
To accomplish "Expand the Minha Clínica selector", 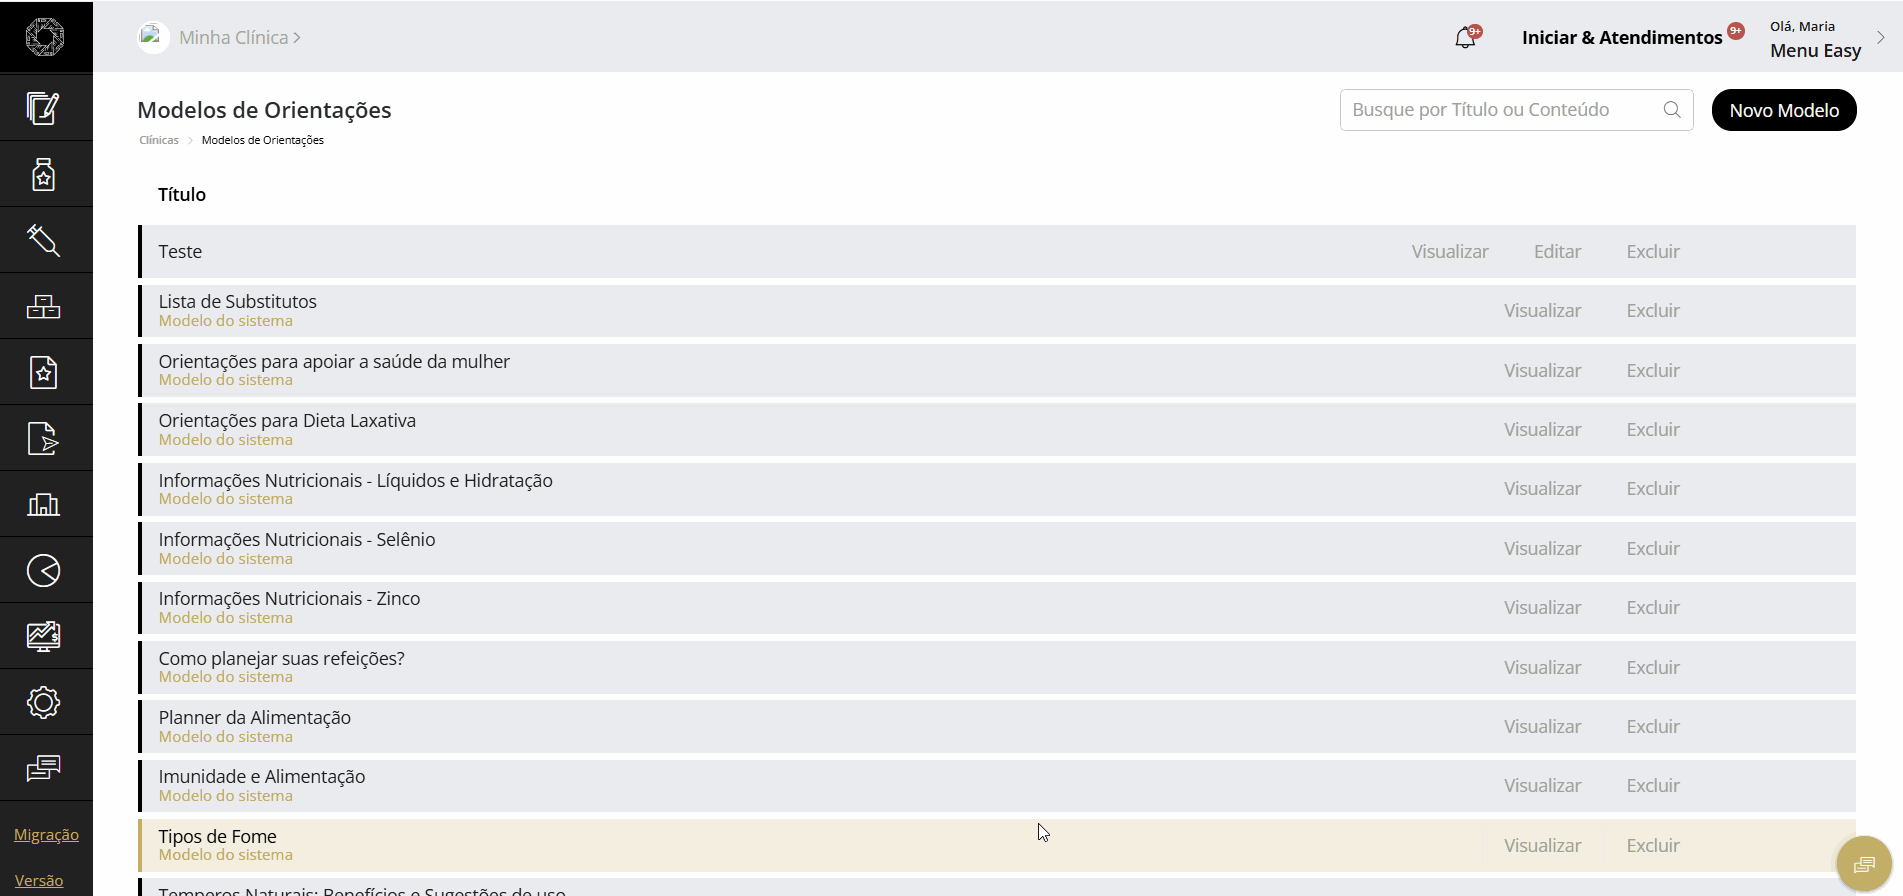I will click(x=239, y=38).
